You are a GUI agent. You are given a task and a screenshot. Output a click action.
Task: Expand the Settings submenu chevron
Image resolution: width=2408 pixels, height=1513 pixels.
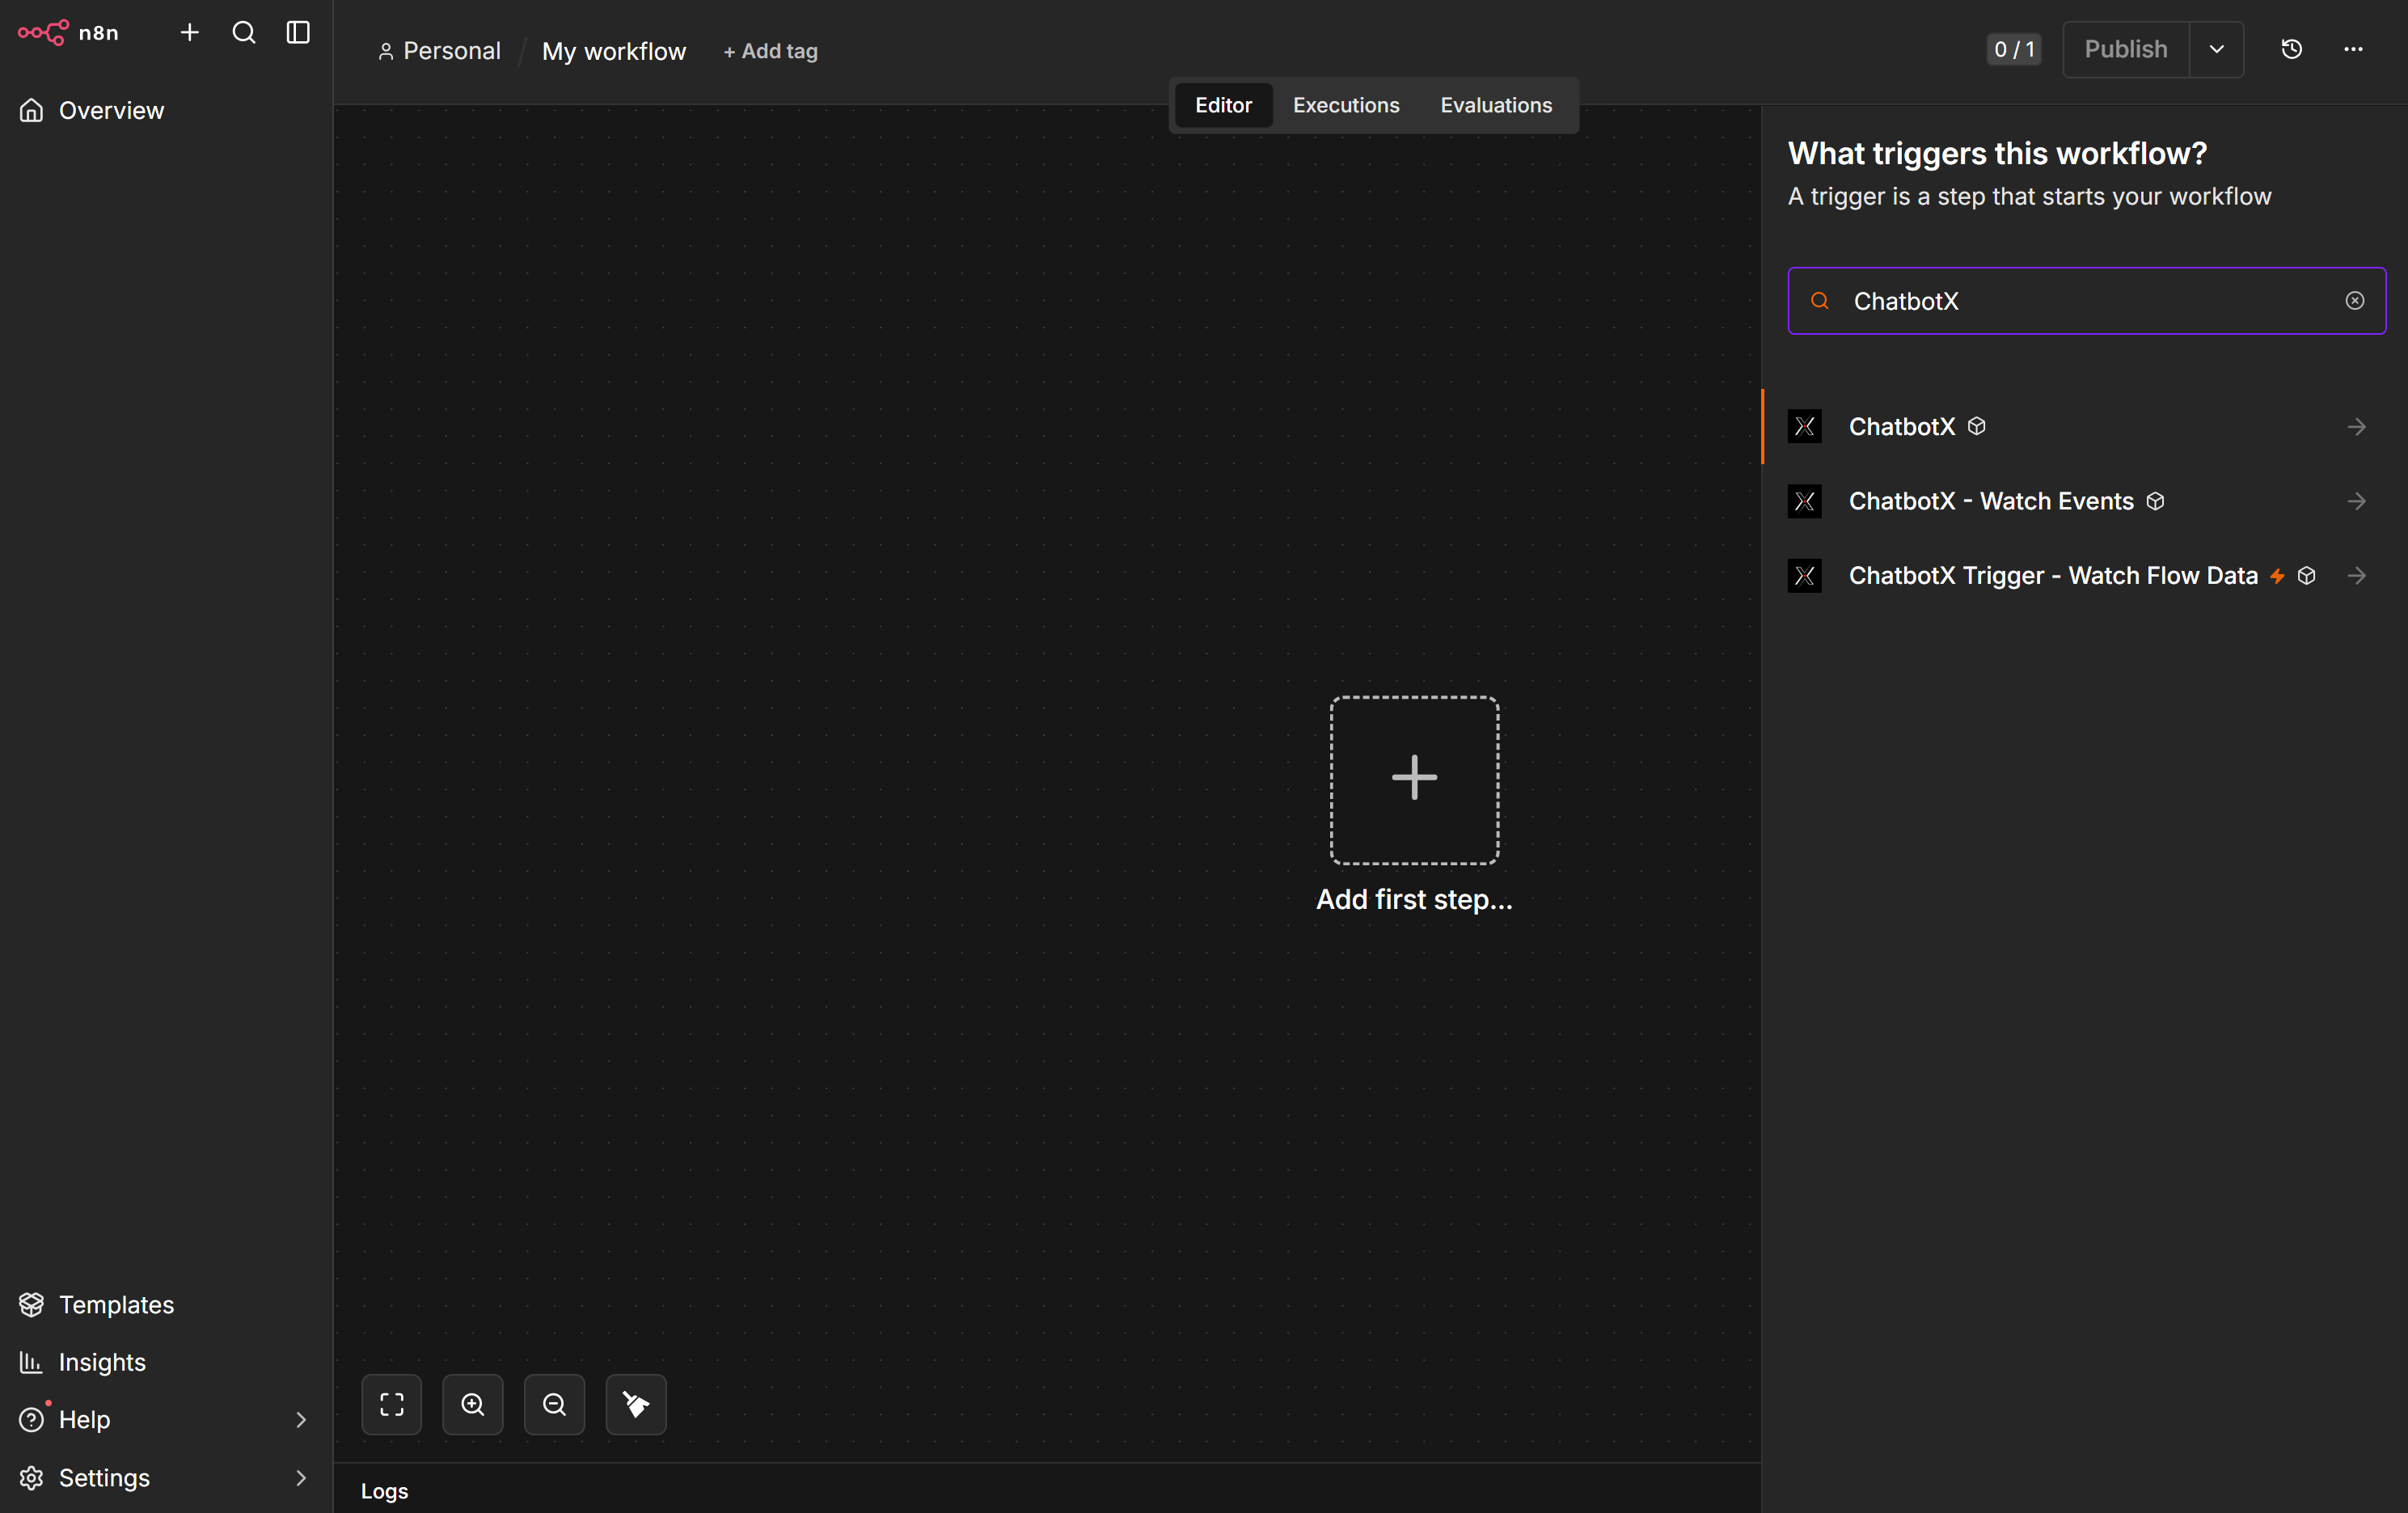coord(300,1477)
